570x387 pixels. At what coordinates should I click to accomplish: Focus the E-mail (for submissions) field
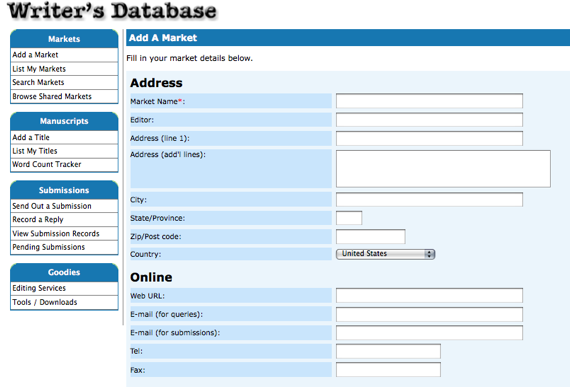click(429, 333)
